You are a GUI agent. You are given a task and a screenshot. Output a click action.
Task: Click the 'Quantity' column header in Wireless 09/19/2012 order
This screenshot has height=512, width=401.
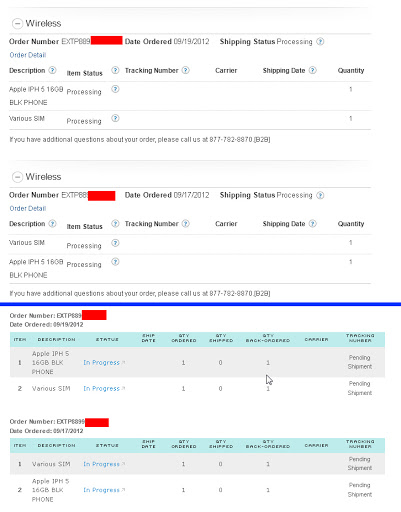click(x=351, y=70)
